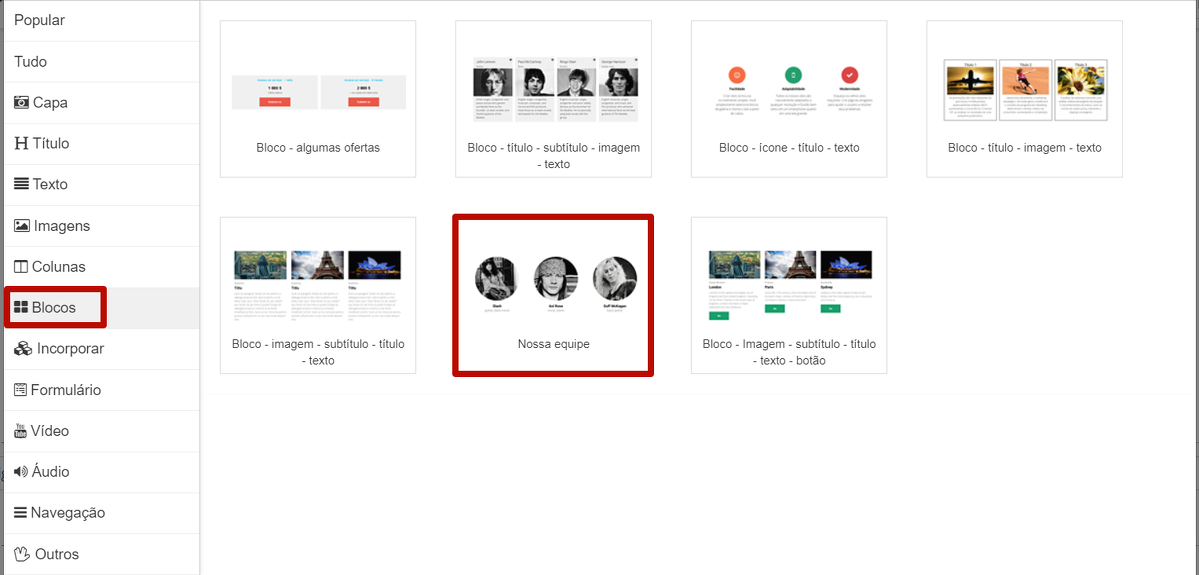This screenshot has height=575, width=1199.
Task: Click the picture icon beside Imagens
Action: (22, 226)
